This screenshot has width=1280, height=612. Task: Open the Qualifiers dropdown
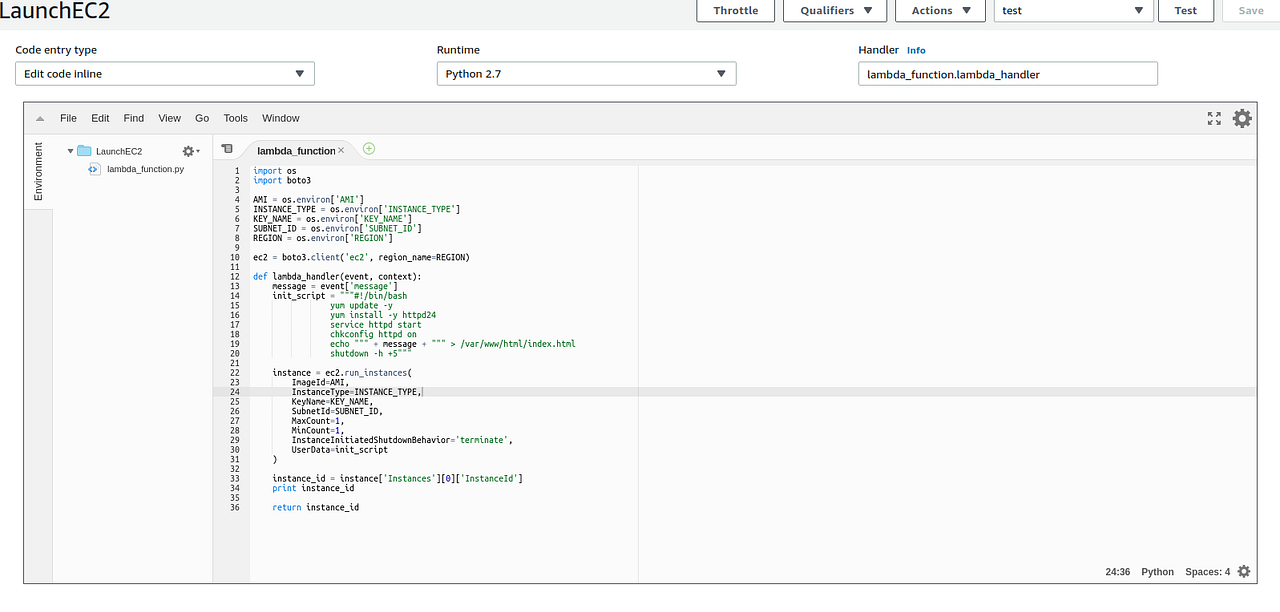(x=834, y=11)
